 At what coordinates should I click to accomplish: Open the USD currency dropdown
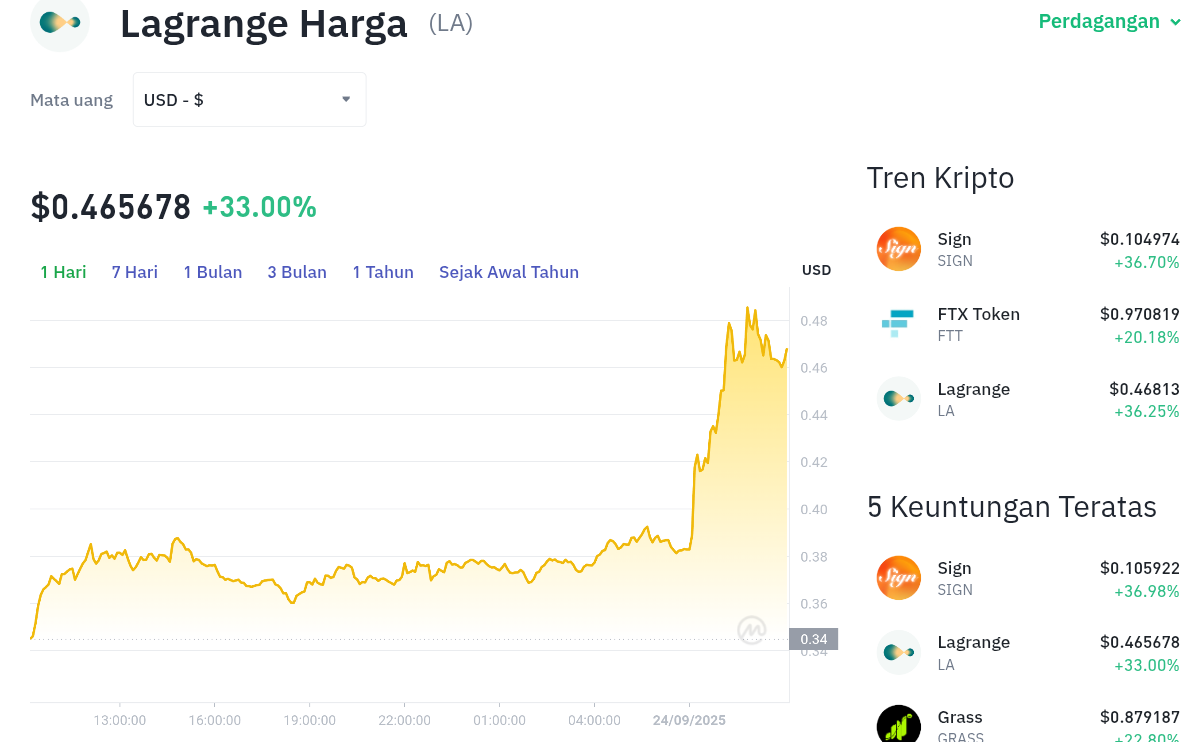(x=250, y=100)
